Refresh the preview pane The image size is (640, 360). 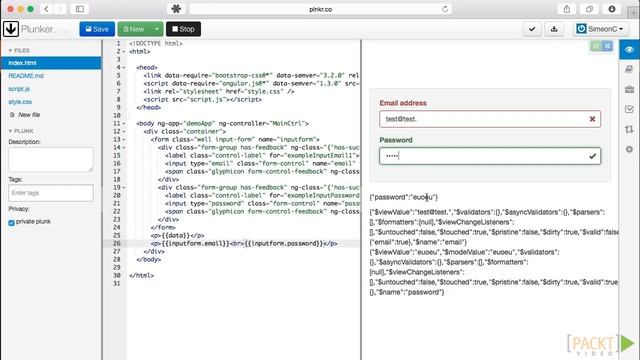tap(596, 46)
